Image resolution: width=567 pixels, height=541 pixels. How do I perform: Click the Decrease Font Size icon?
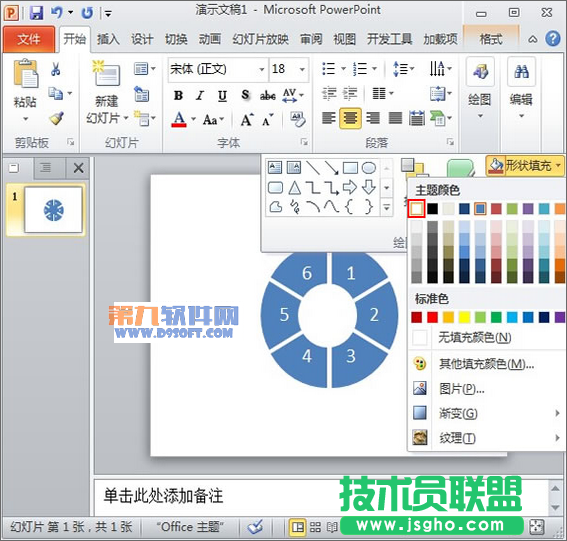tap(268, 119)
